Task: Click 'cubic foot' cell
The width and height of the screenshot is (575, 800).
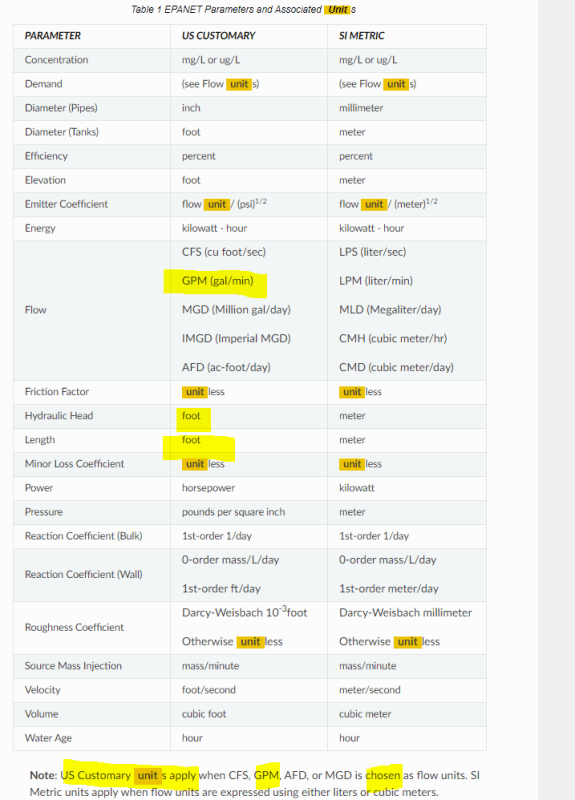Action: [x=204, y=714]
